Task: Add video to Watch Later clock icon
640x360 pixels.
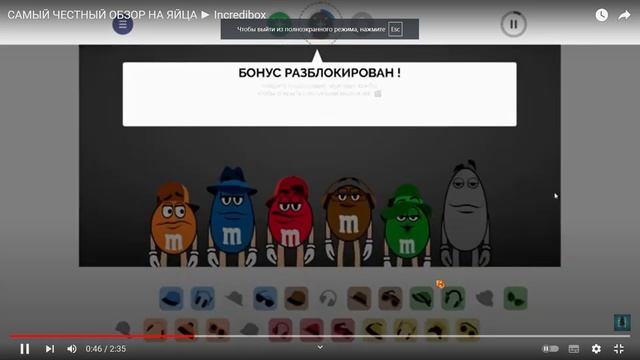Action: coord(602,15)
